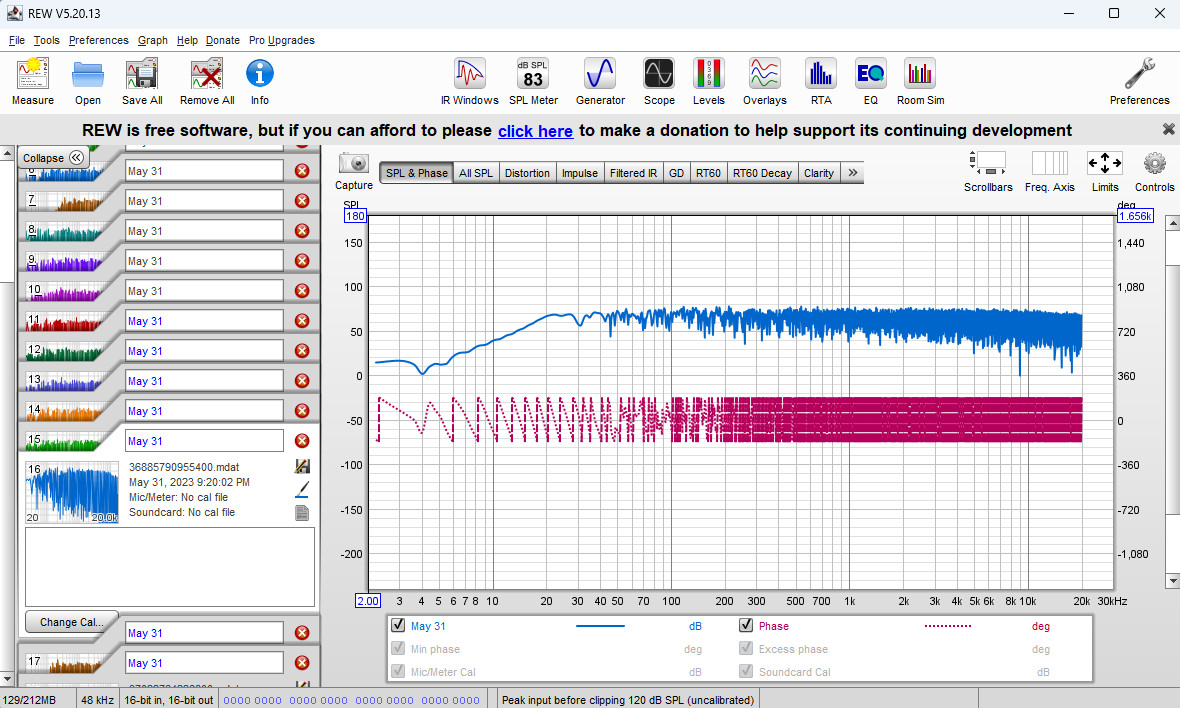1180x708 pixels.
Task: Click the Change Cal... button
Action: pyautogui.click(x=71, y=622)
